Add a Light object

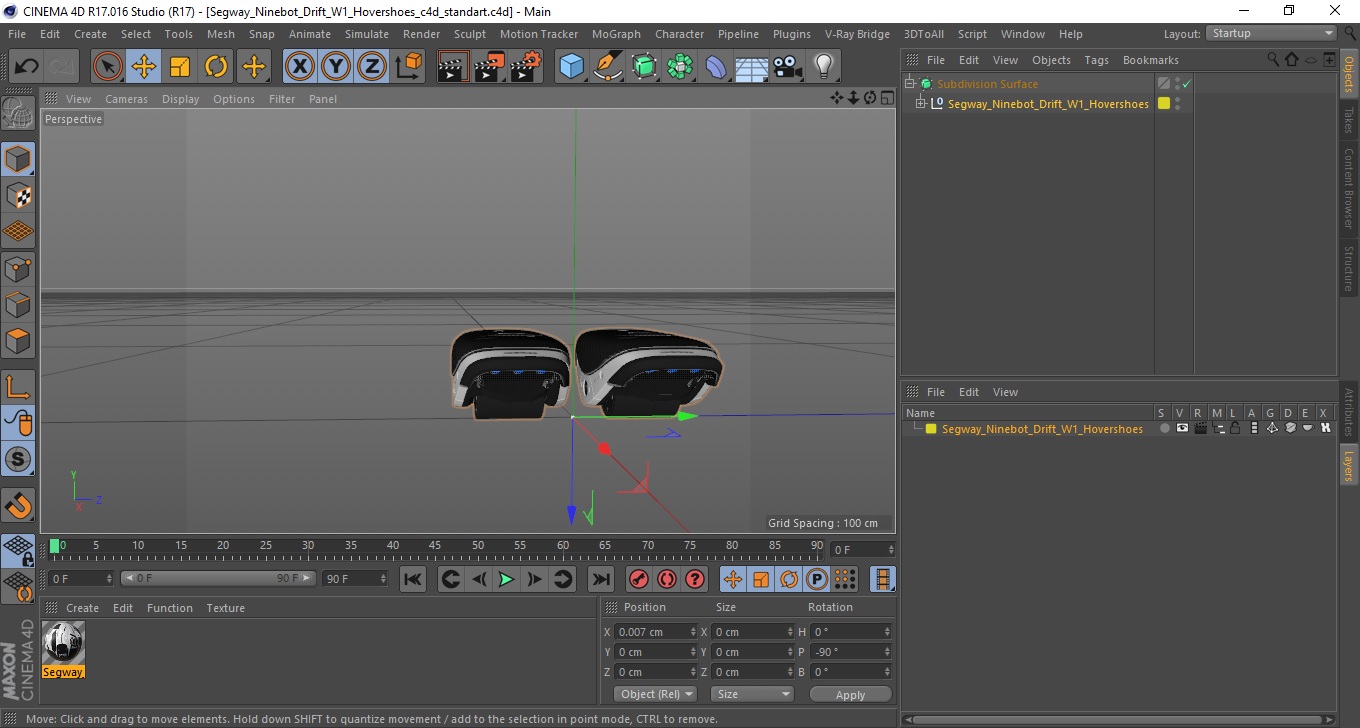click(x=824, y=67)
